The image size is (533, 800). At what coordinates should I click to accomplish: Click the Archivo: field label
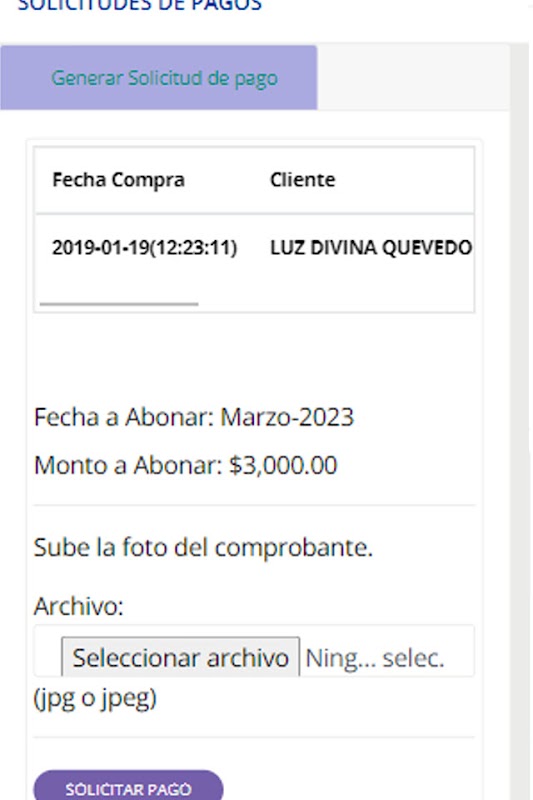coord(79,607)
